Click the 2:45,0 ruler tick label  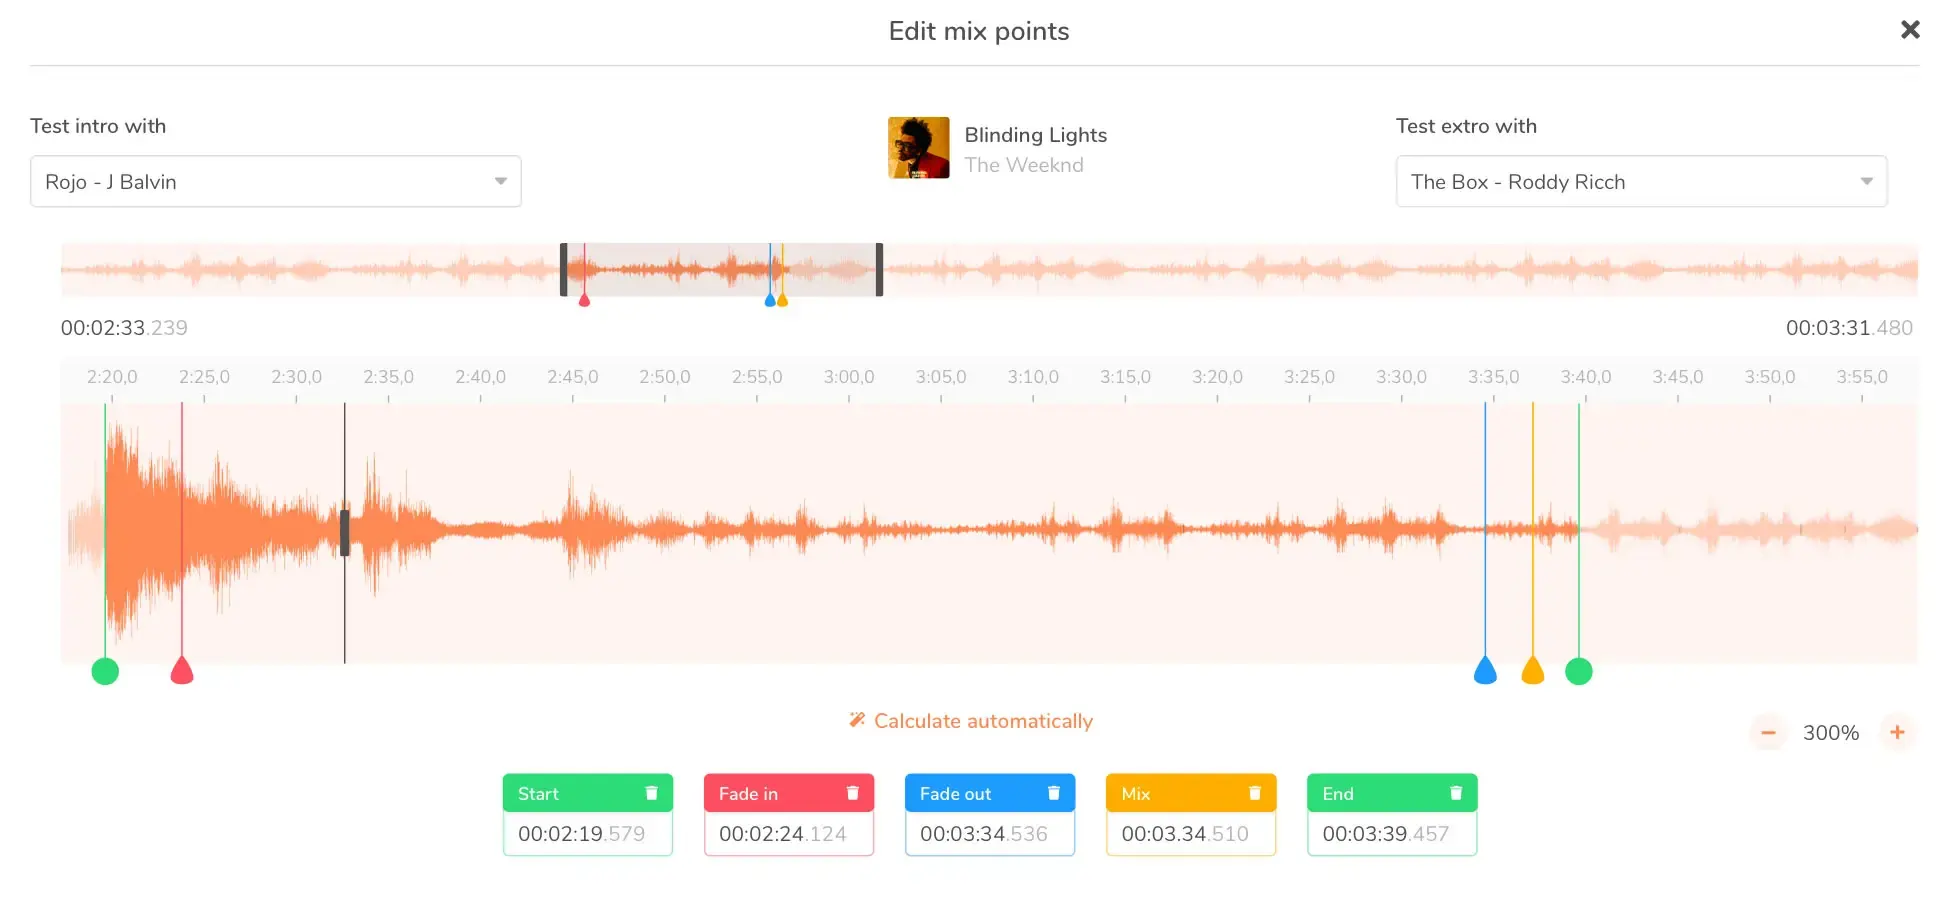[x=573, y=377]
